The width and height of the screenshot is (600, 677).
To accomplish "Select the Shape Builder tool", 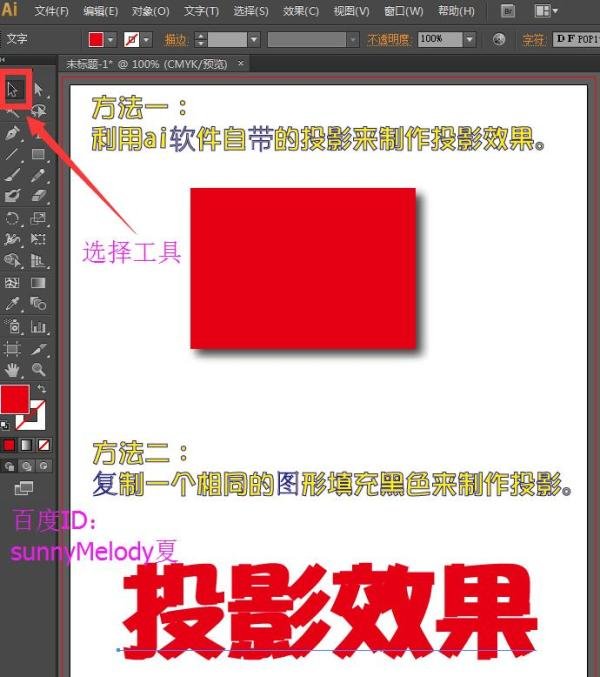I will pos(13,260).
